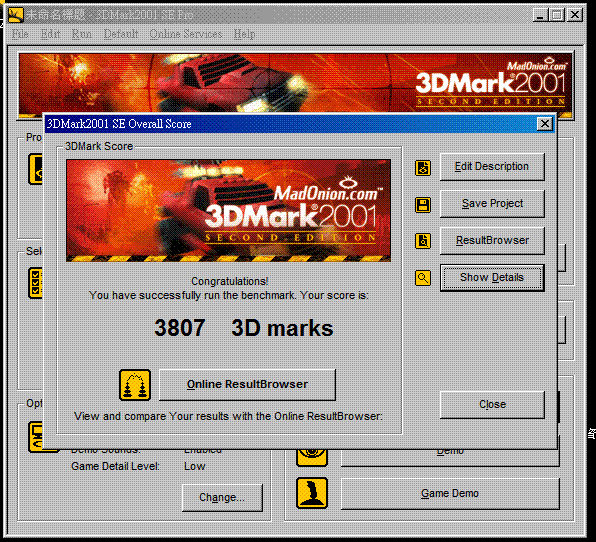Maximize the main 3DMark window
The height and width of the screenshot is (542, 596).
[556, 15]
